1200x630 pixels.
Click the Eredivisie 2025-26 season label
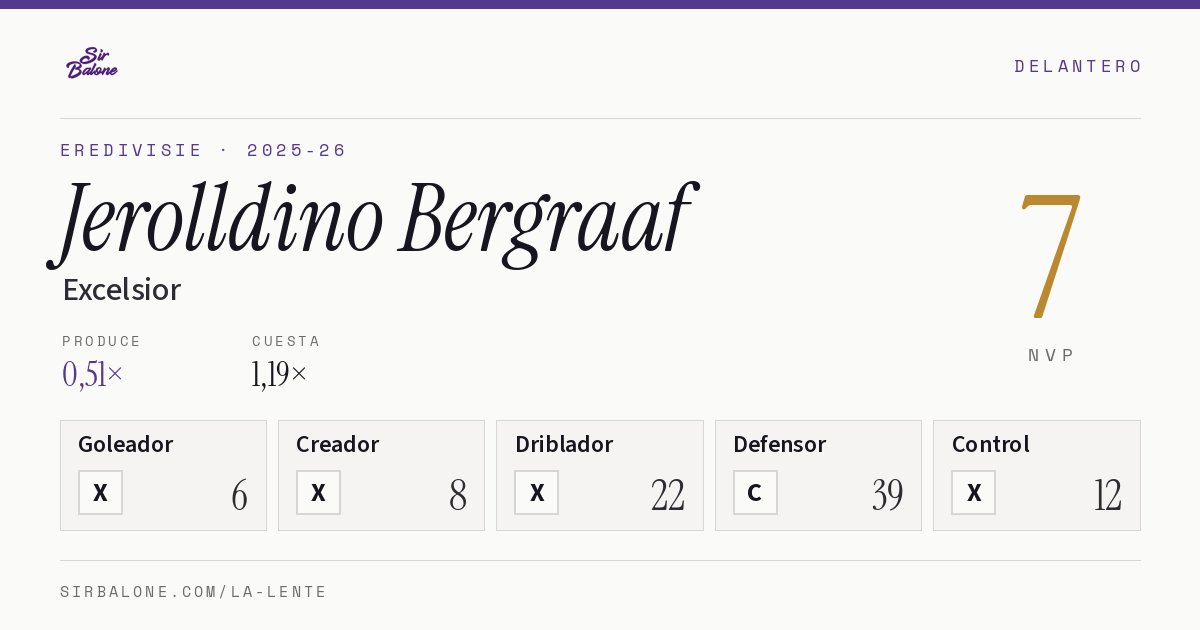click(x=204, y=150)
